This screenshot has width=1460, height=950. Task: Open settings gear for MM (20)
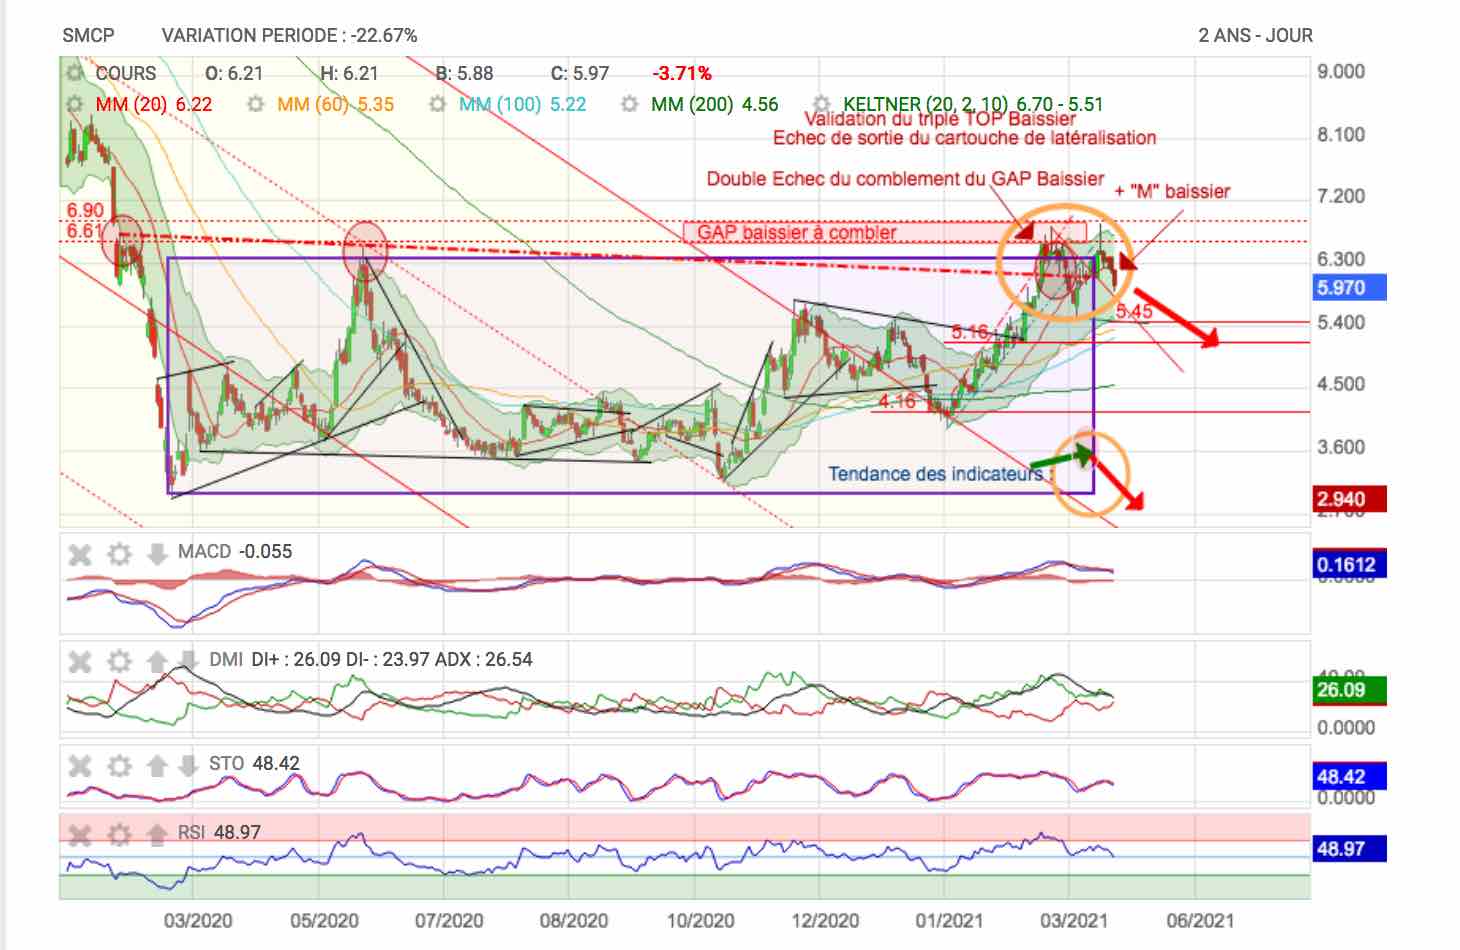tap(74, 104)
